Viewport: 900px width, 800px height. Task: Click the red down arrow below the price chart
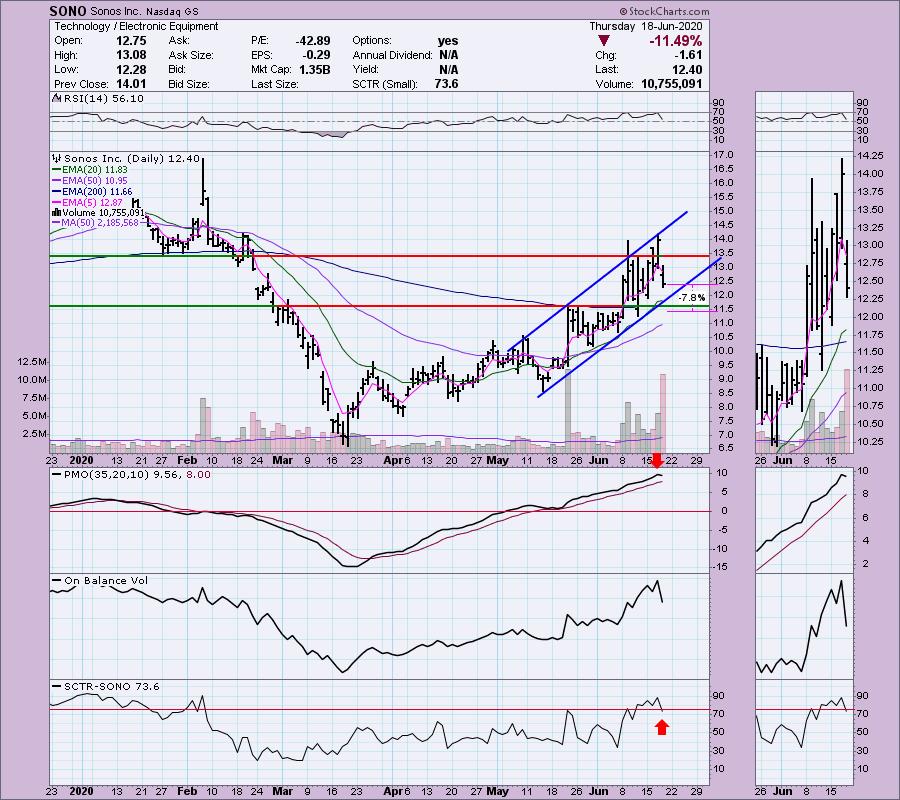pos(658,460)
